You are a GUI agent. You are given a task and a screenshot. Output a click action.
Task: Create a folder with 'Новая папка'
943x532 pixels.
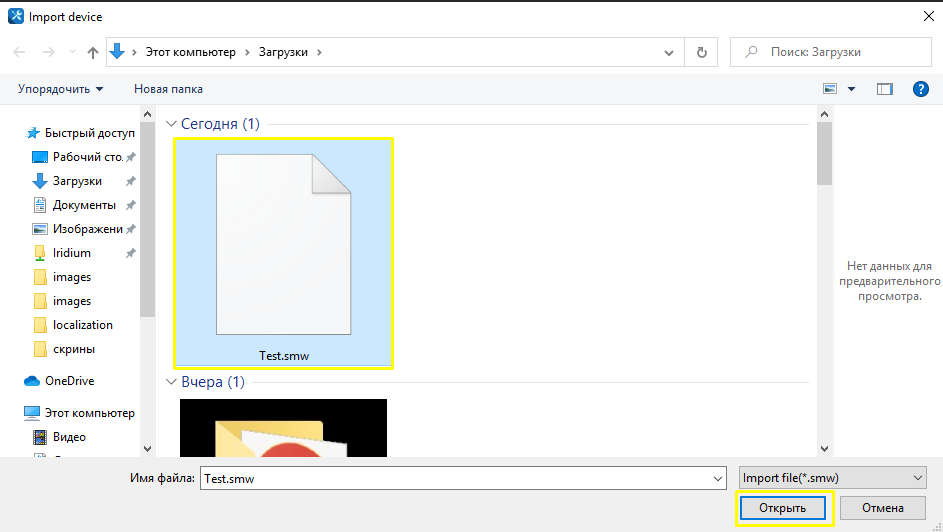click(x=168, y=89)
